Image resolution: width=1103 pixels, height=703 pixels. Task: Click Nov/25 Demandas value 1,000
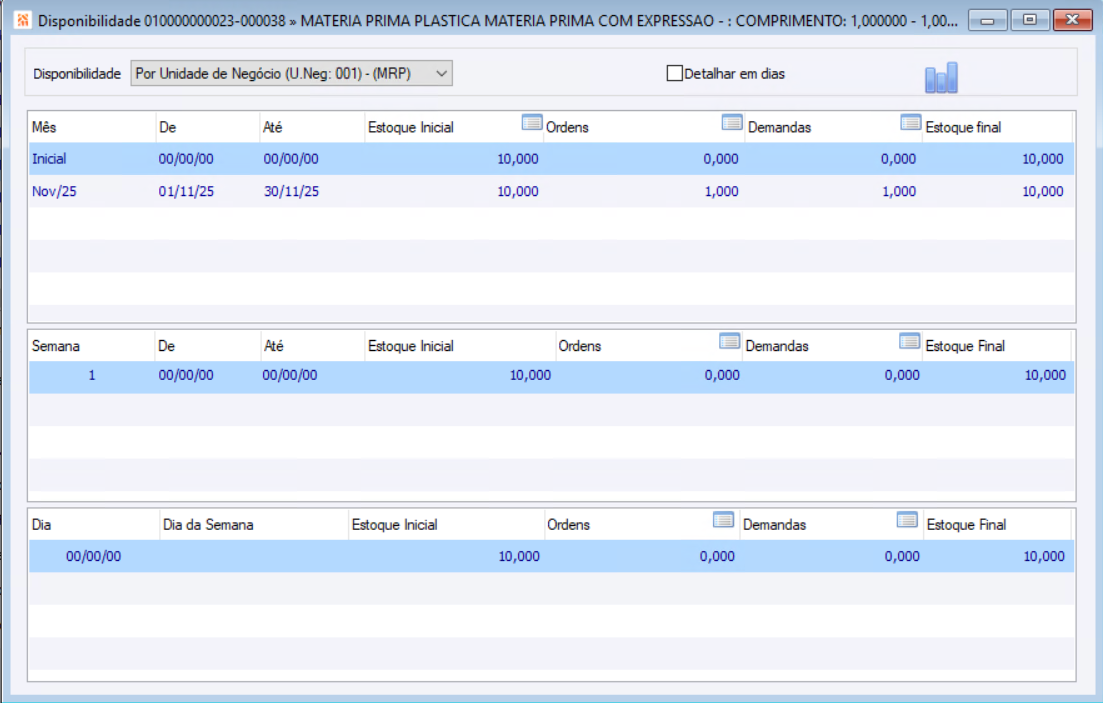899,191
